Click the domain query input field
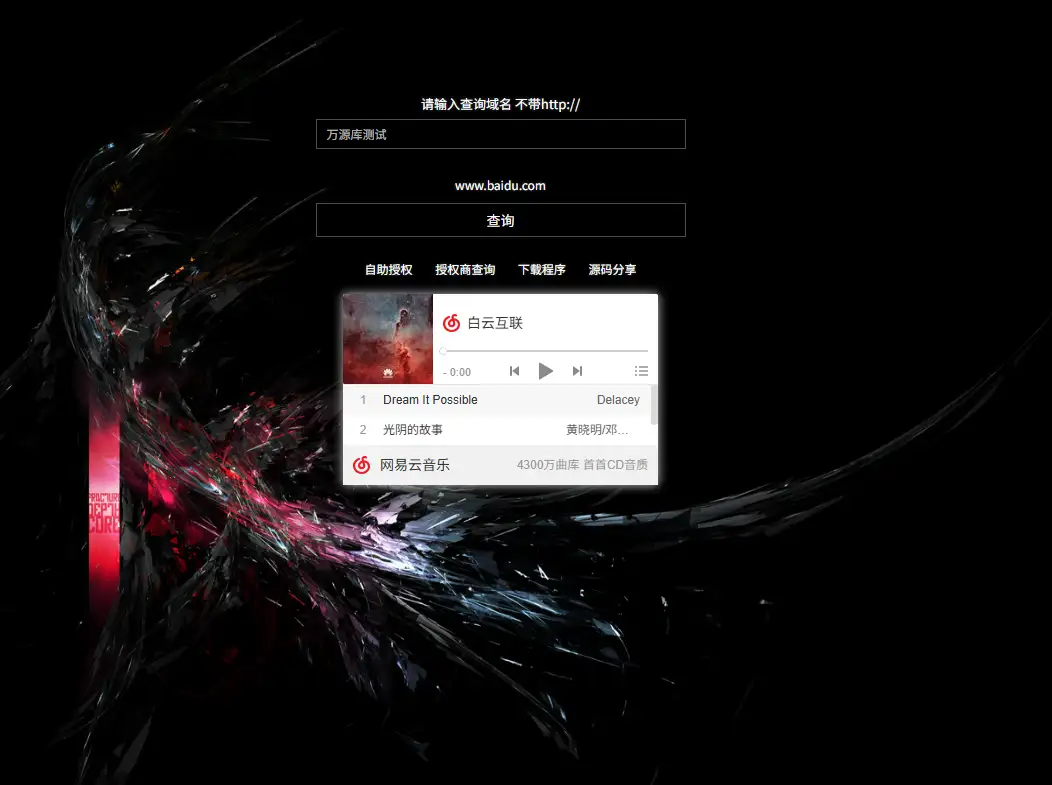This screenshot has height=785, width=1052. pyautogui.click(x=500, y=134)
